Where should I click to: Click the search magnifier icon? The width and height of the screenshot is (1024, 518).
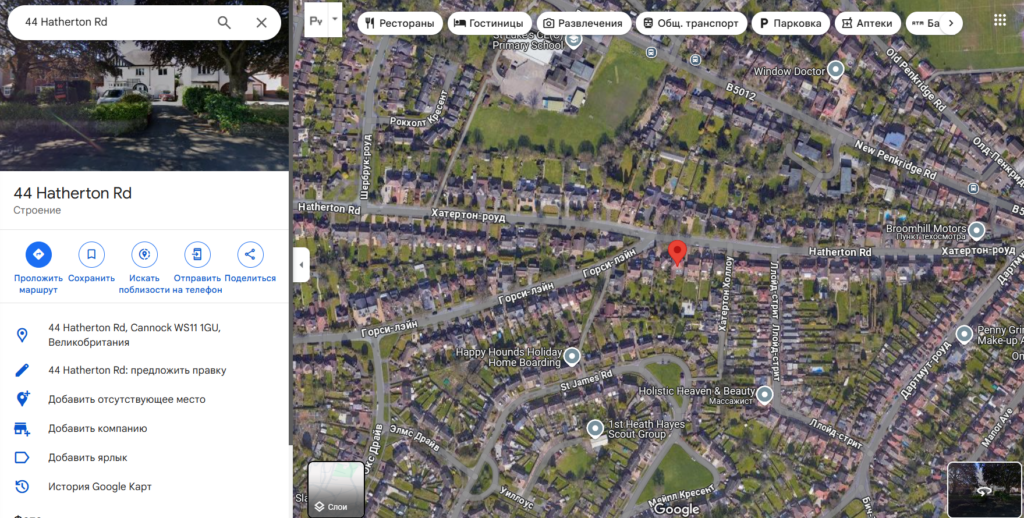coord(224,22)
